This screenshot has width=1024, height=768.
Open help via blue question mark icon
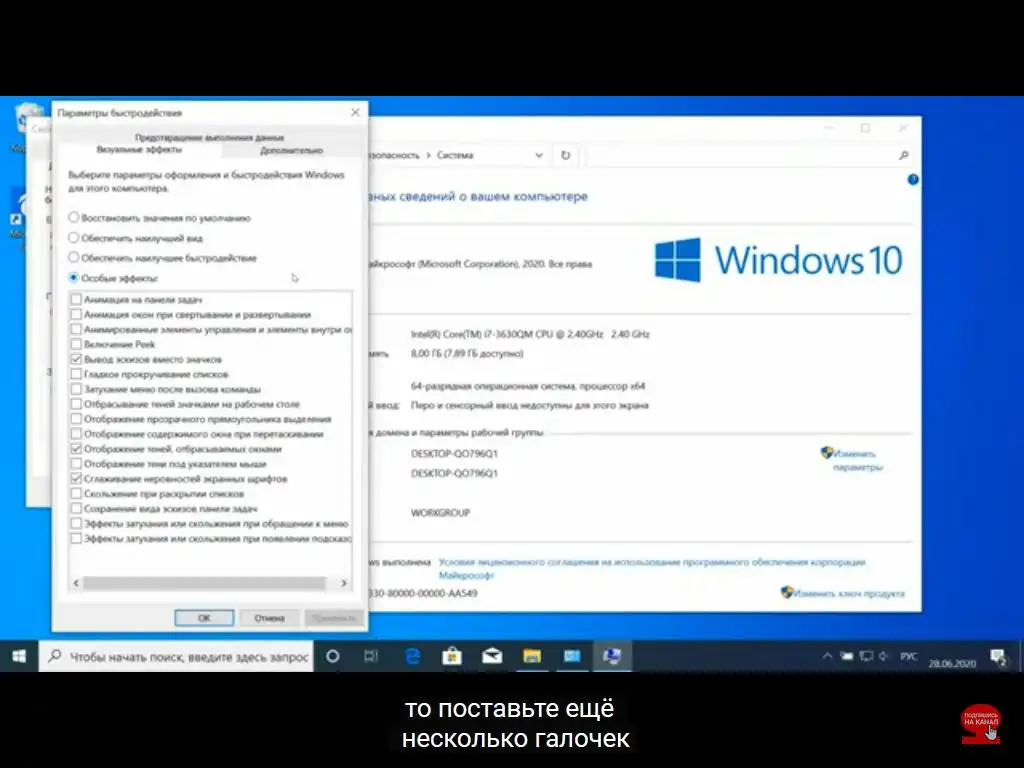913,180
